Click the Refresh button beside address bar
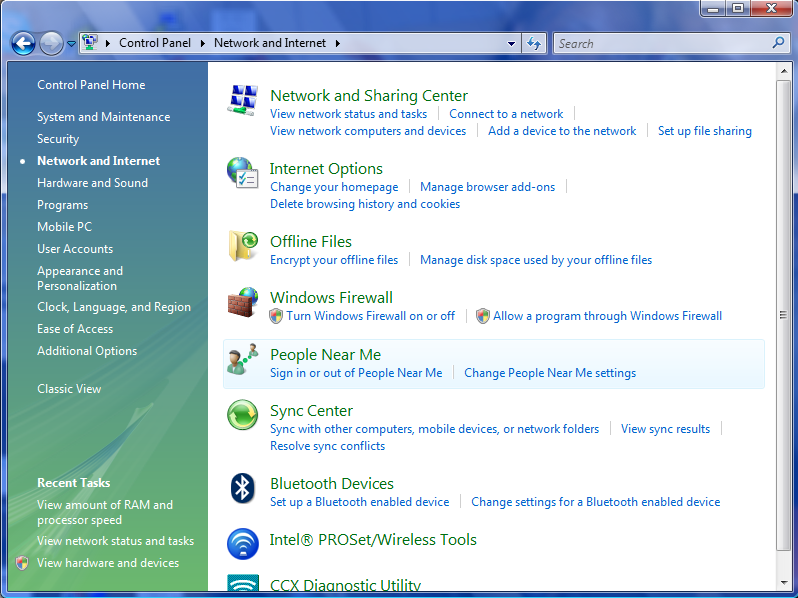The width and height of the screenshot is (798, 598). pos(534,43)
